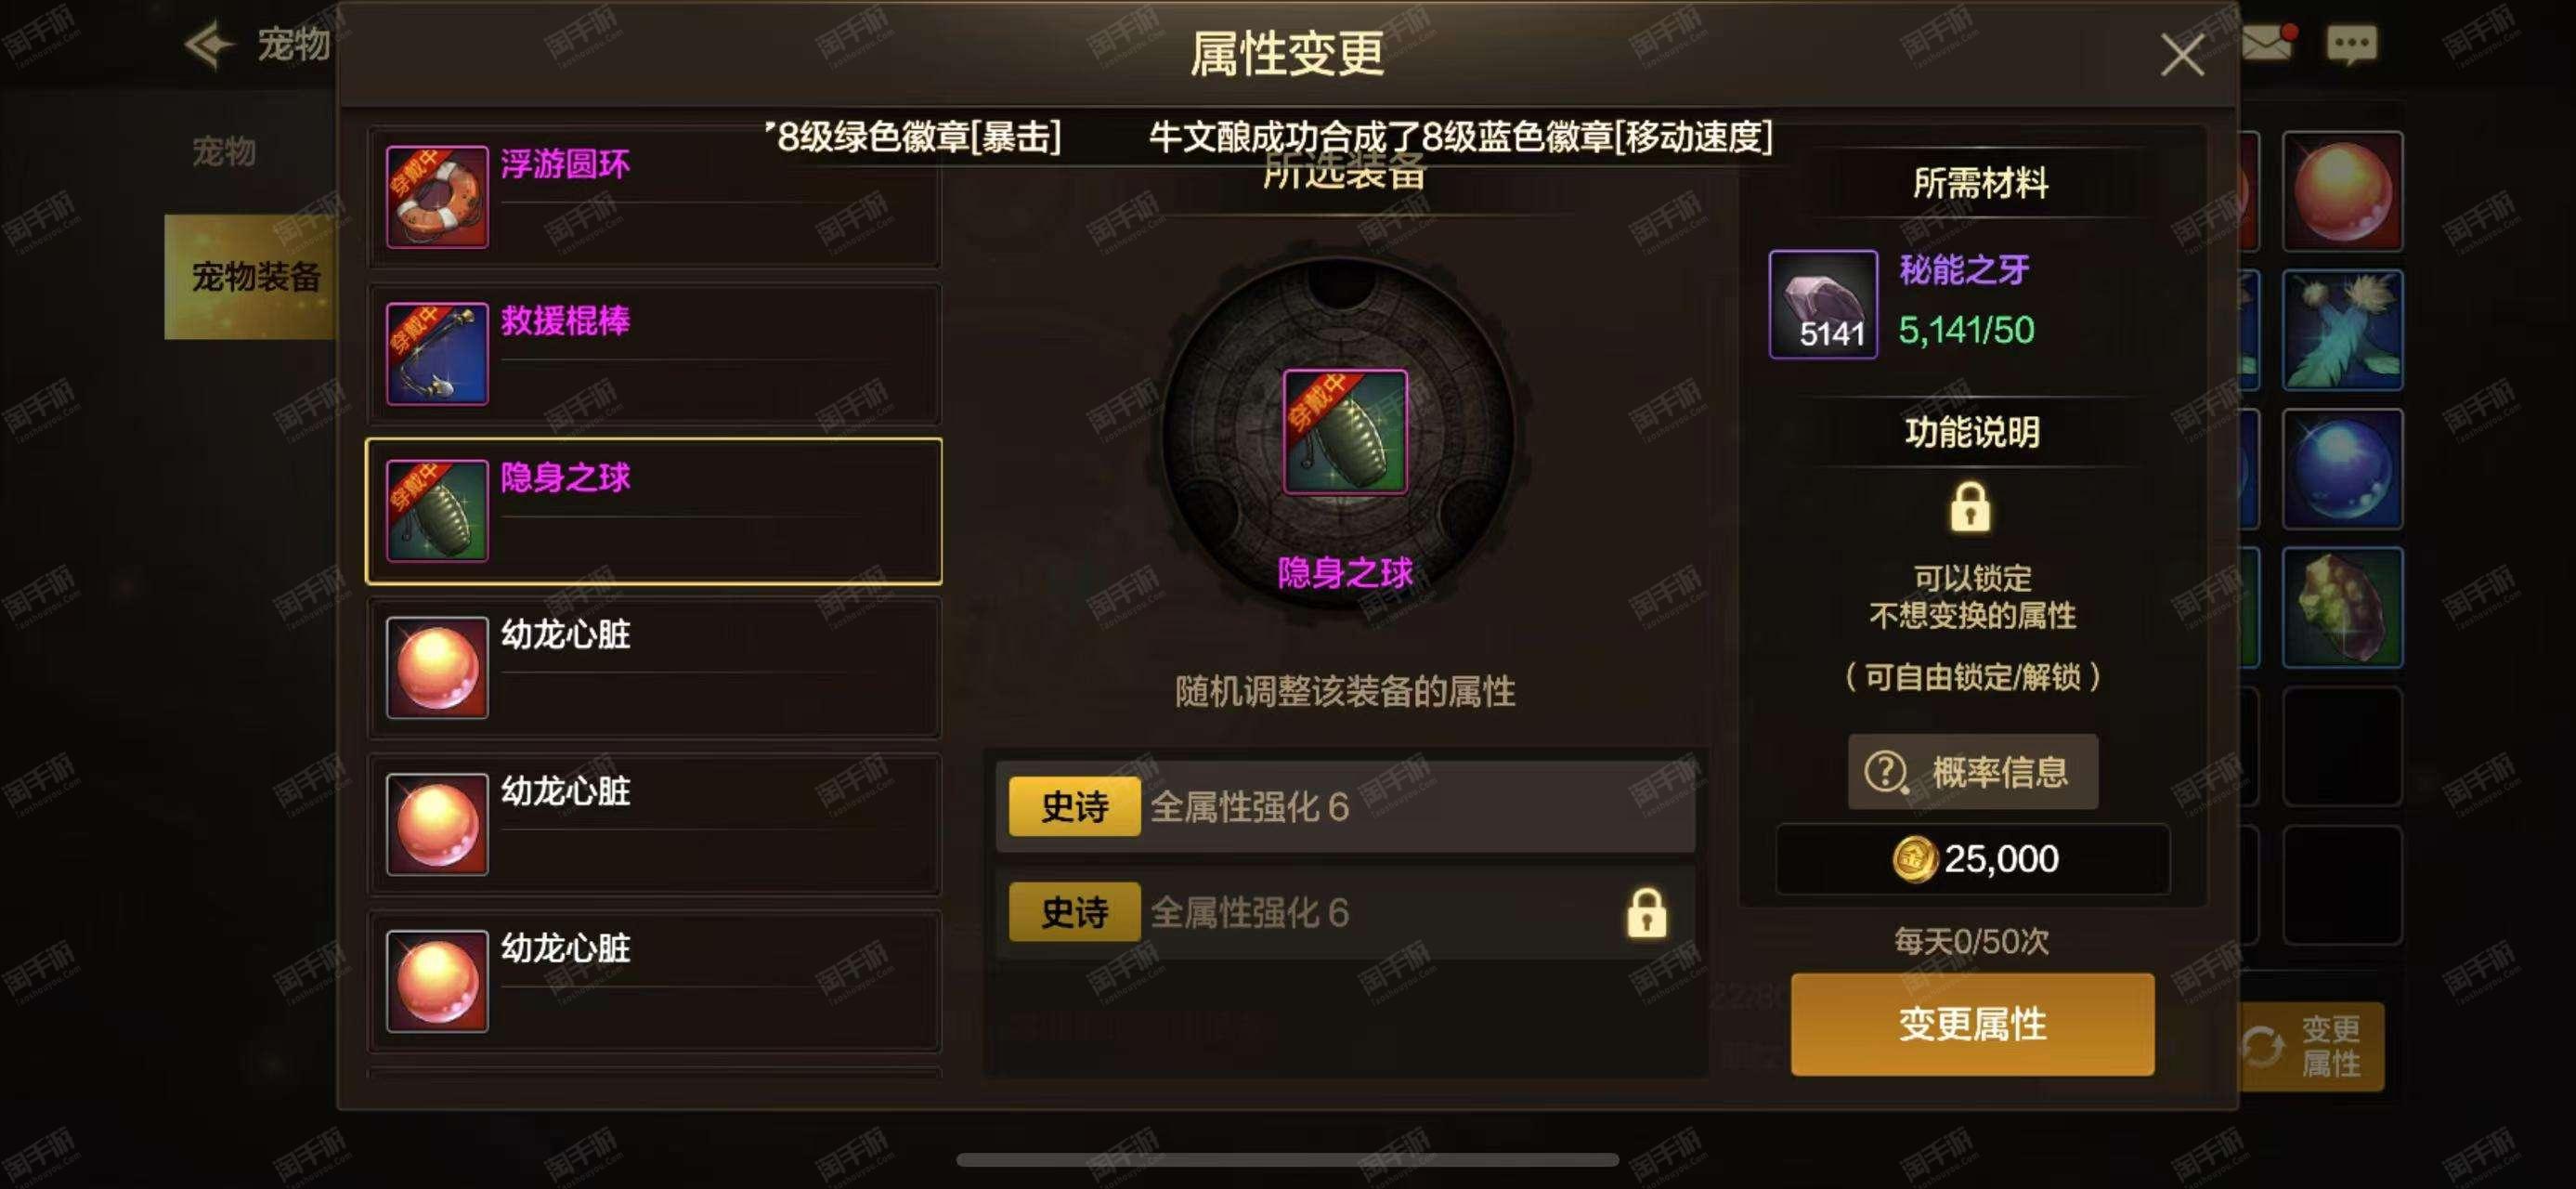Tap the teal feather inventory item
Image resolution: width=2576 pixels, height=1189 pixels.
point(2342,330)
